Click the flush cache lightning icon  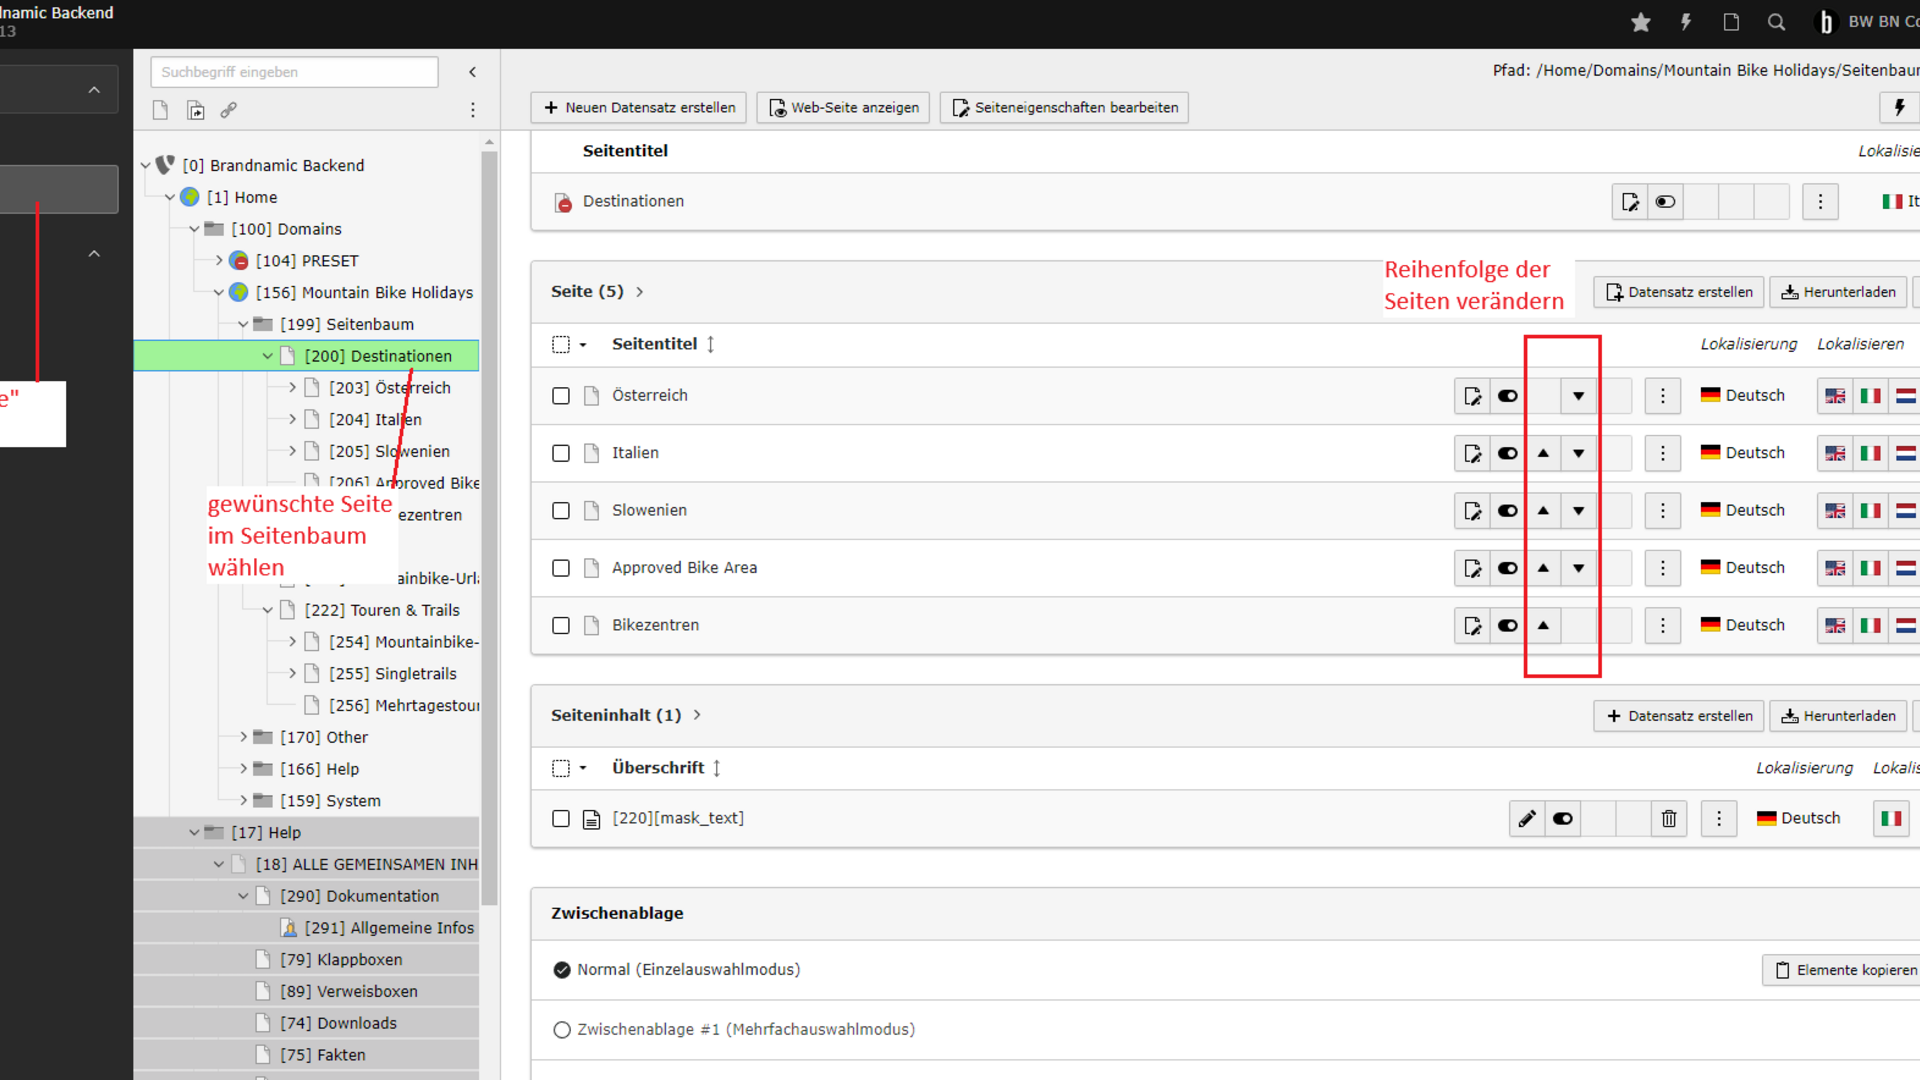(x=1686, y=22)
